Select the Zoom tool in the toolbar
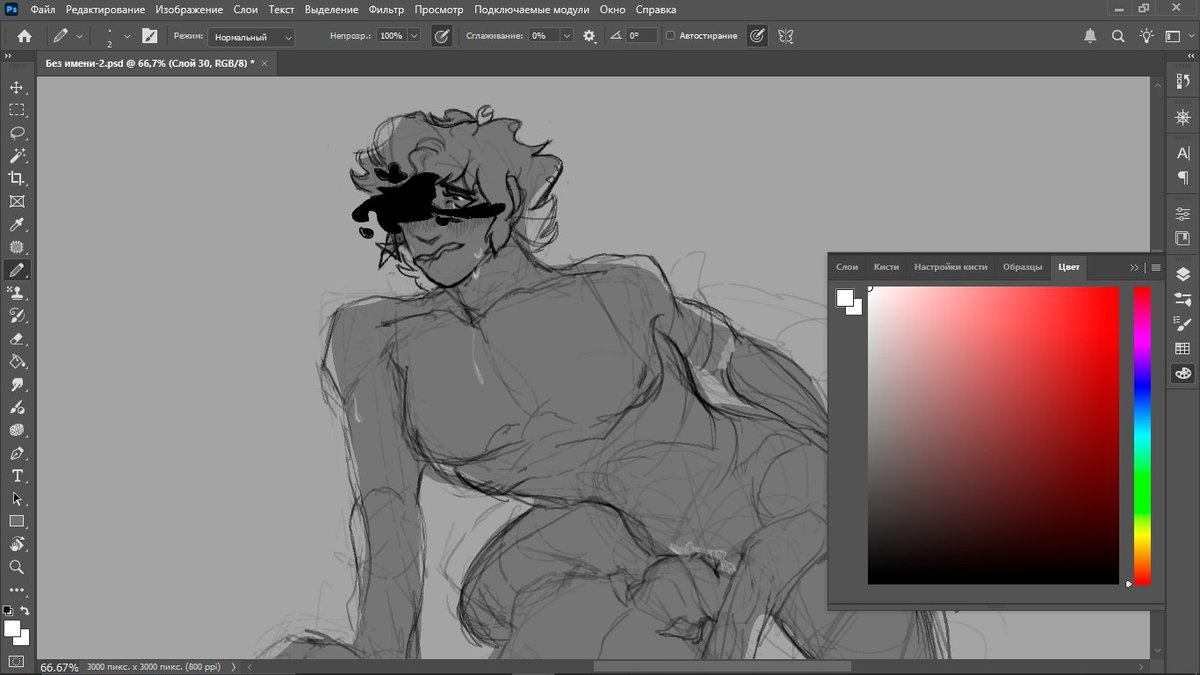 click(17, 567)
